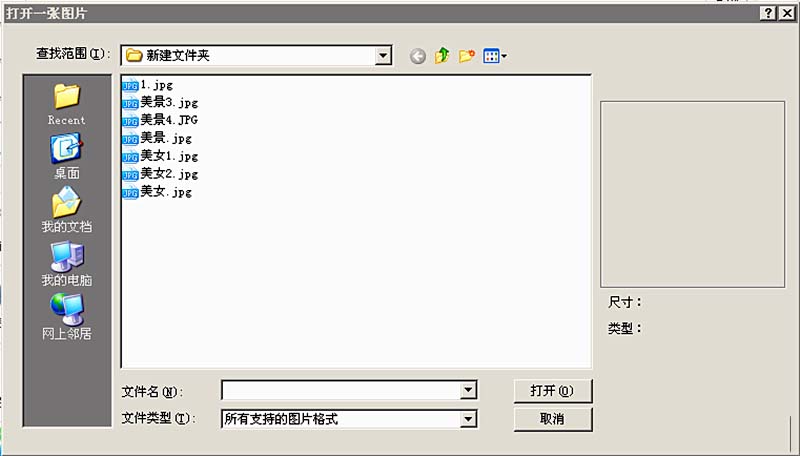This screenshot has width=800, height=456.
Task: Select file name 美景.jpg
Action: click(166, 139)
